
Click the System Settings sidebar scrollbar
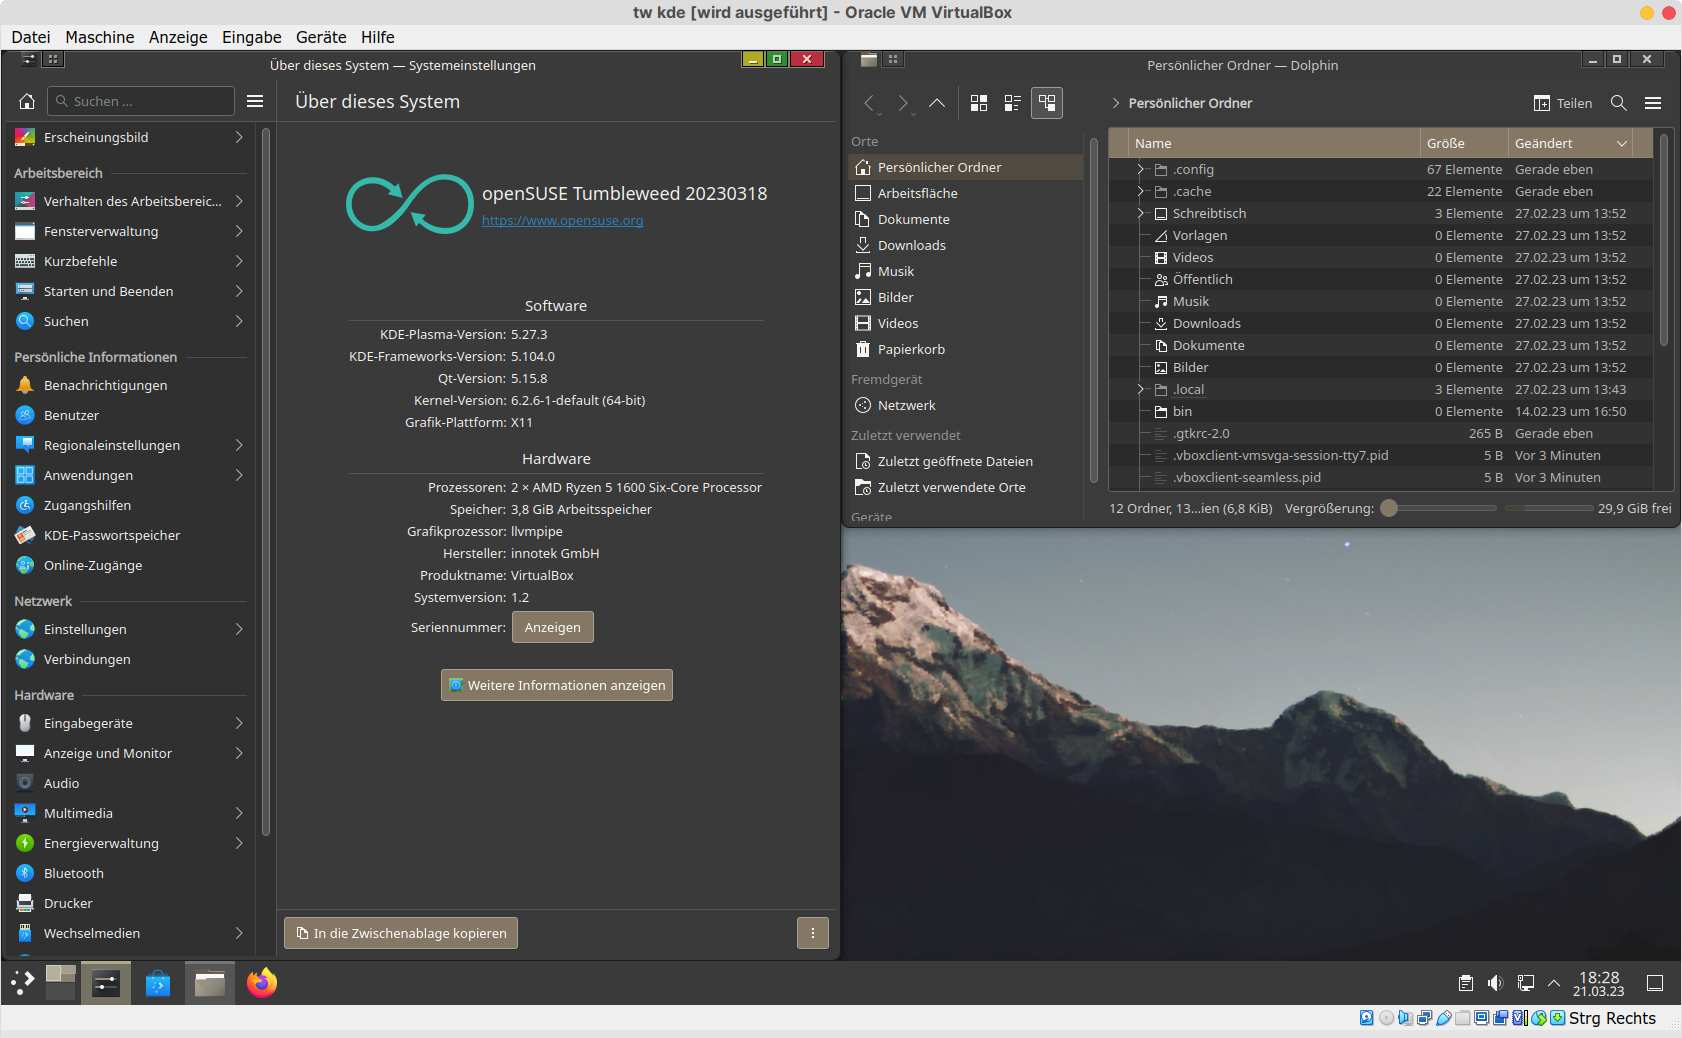[266, 480]
